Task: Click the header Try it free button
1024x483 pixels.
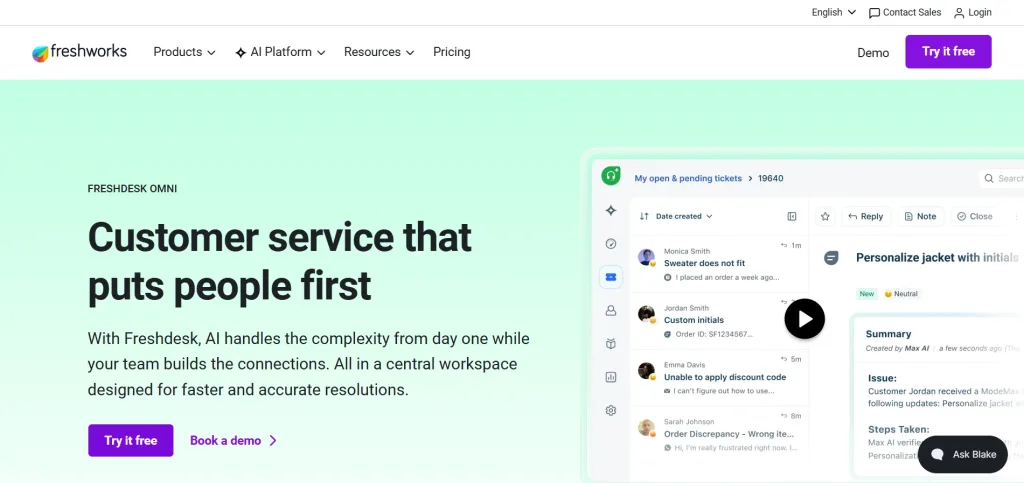Action: click(948, 52)
